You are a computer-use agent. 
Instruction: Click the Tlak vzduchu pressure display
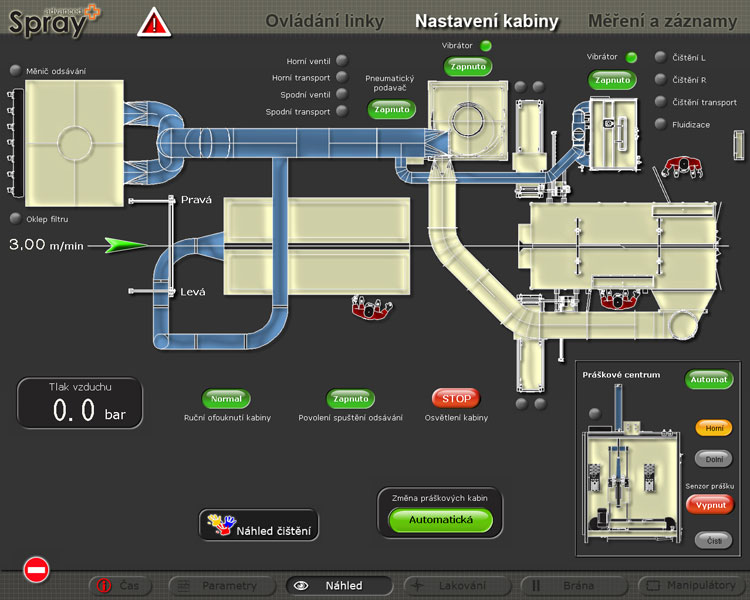point(79,403)
